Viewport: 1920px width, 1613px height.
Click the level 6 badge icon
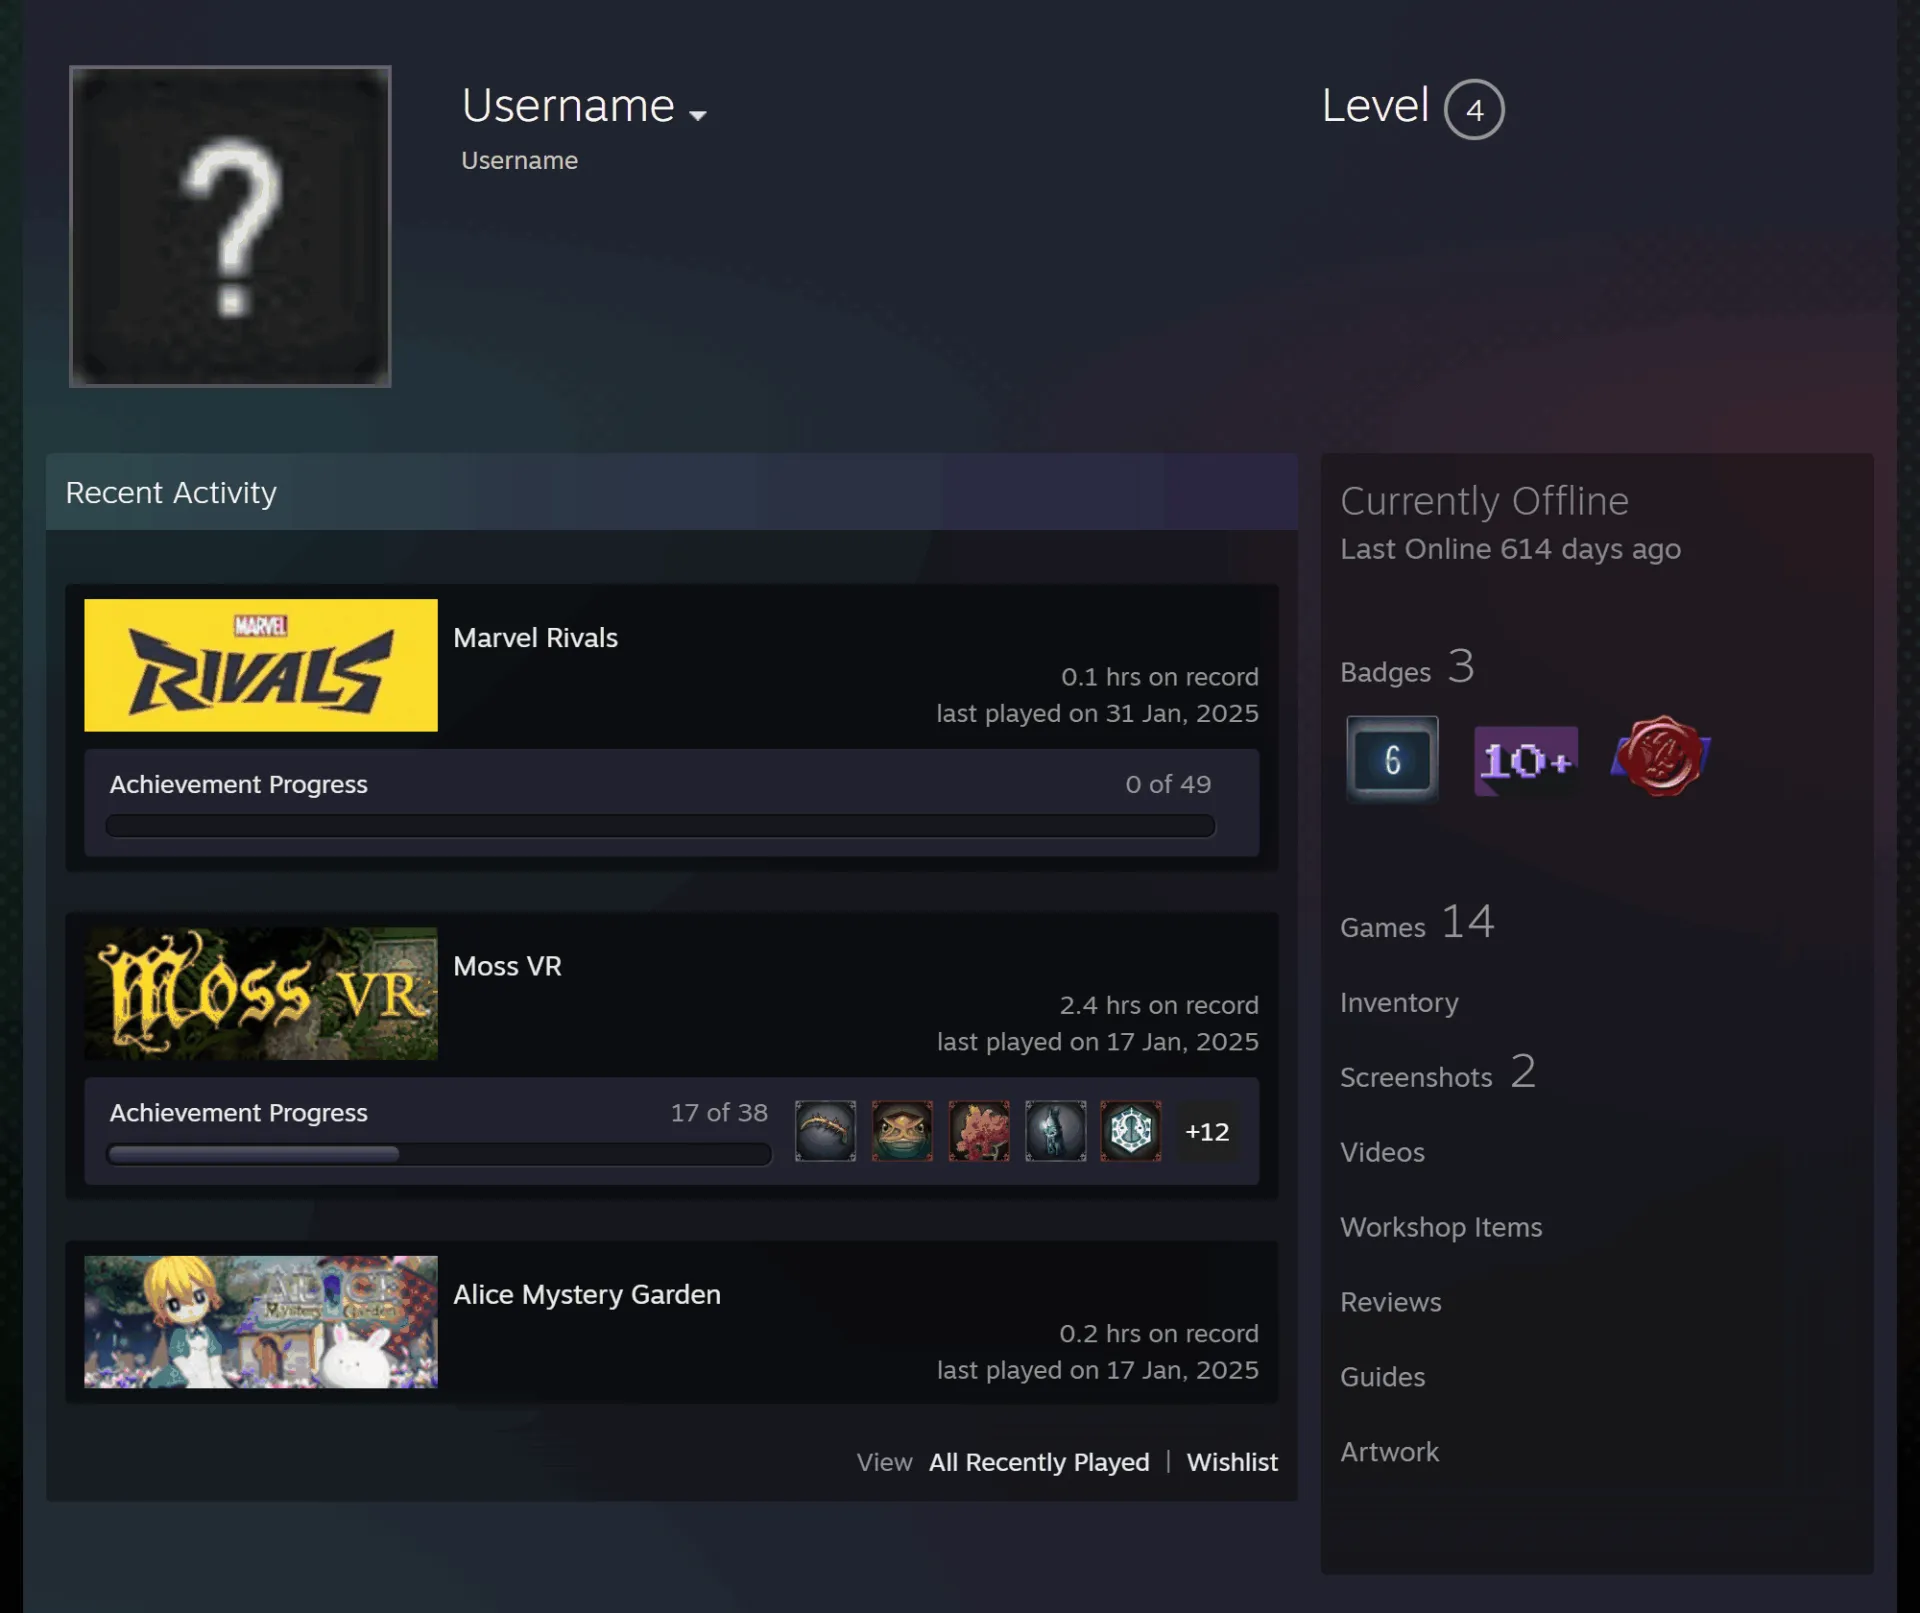pyautogui.click(x=1392, y=759)
